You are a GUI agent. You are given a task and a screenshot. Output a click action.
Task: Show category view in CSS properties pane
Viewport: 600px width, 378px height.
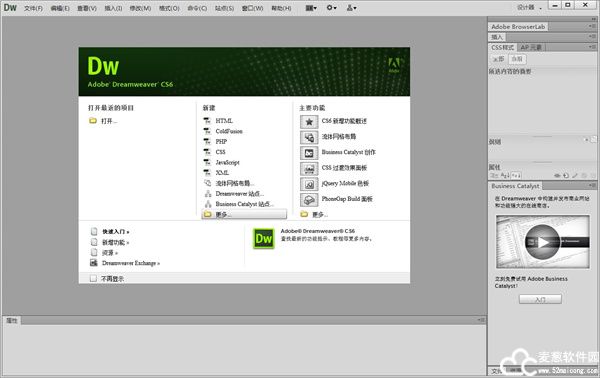[494, 175]
